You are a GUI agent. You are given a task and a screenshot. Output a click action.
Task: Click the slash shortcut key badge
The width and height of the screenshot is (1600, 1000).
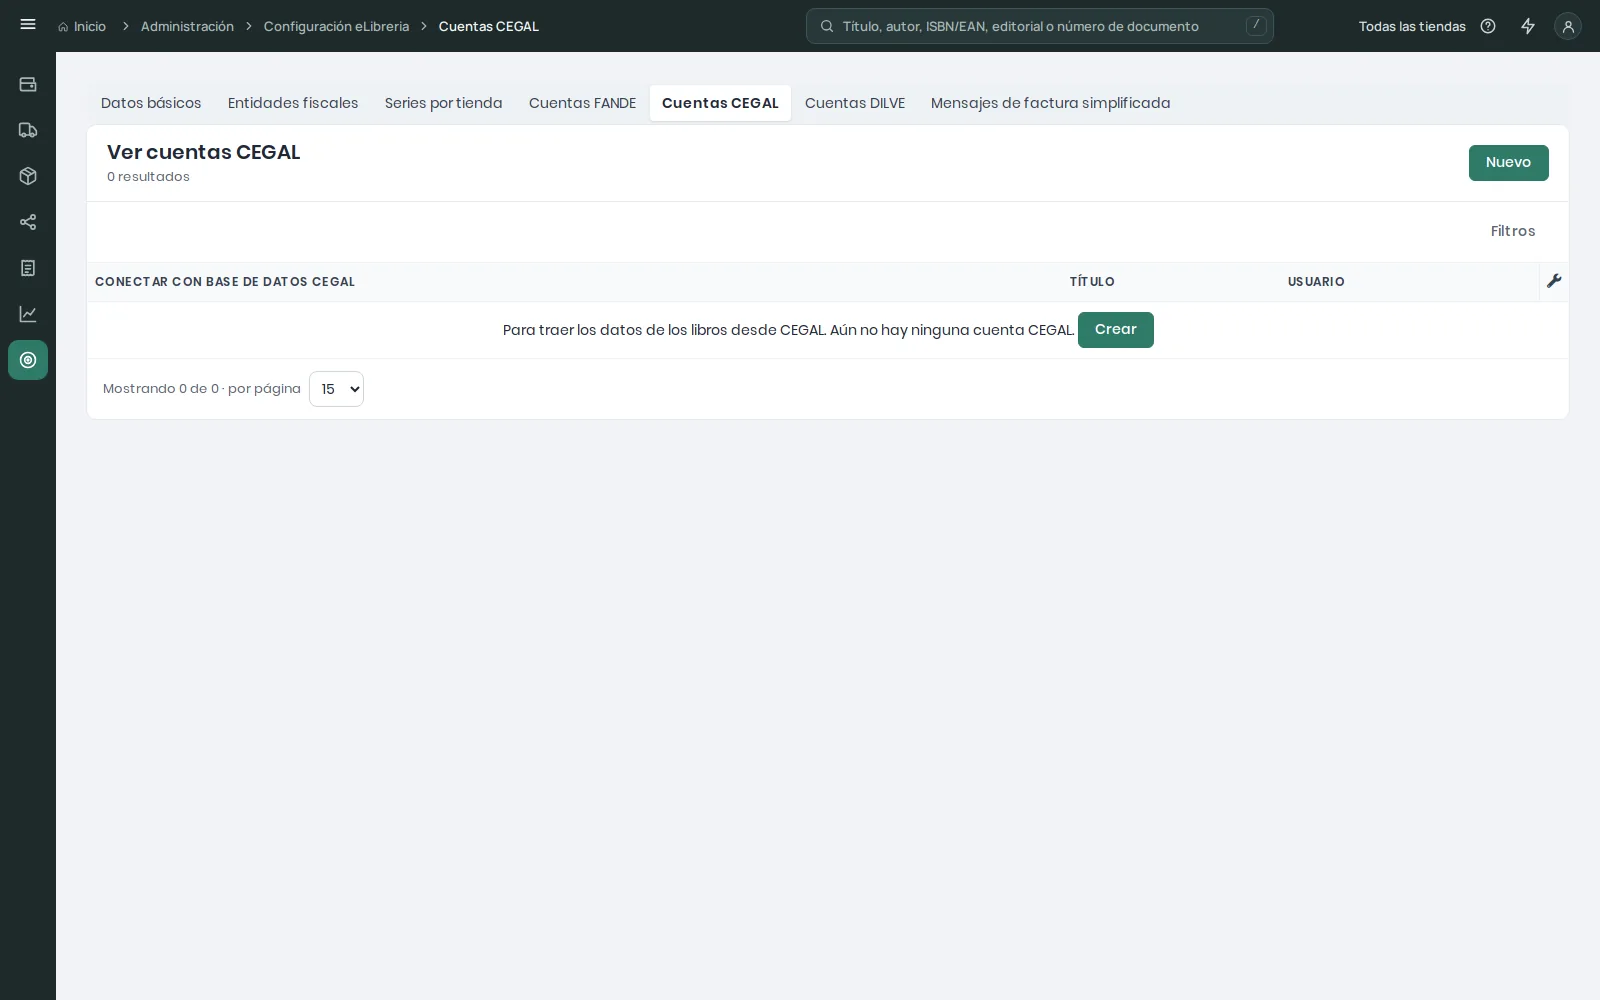point(1256,26)
